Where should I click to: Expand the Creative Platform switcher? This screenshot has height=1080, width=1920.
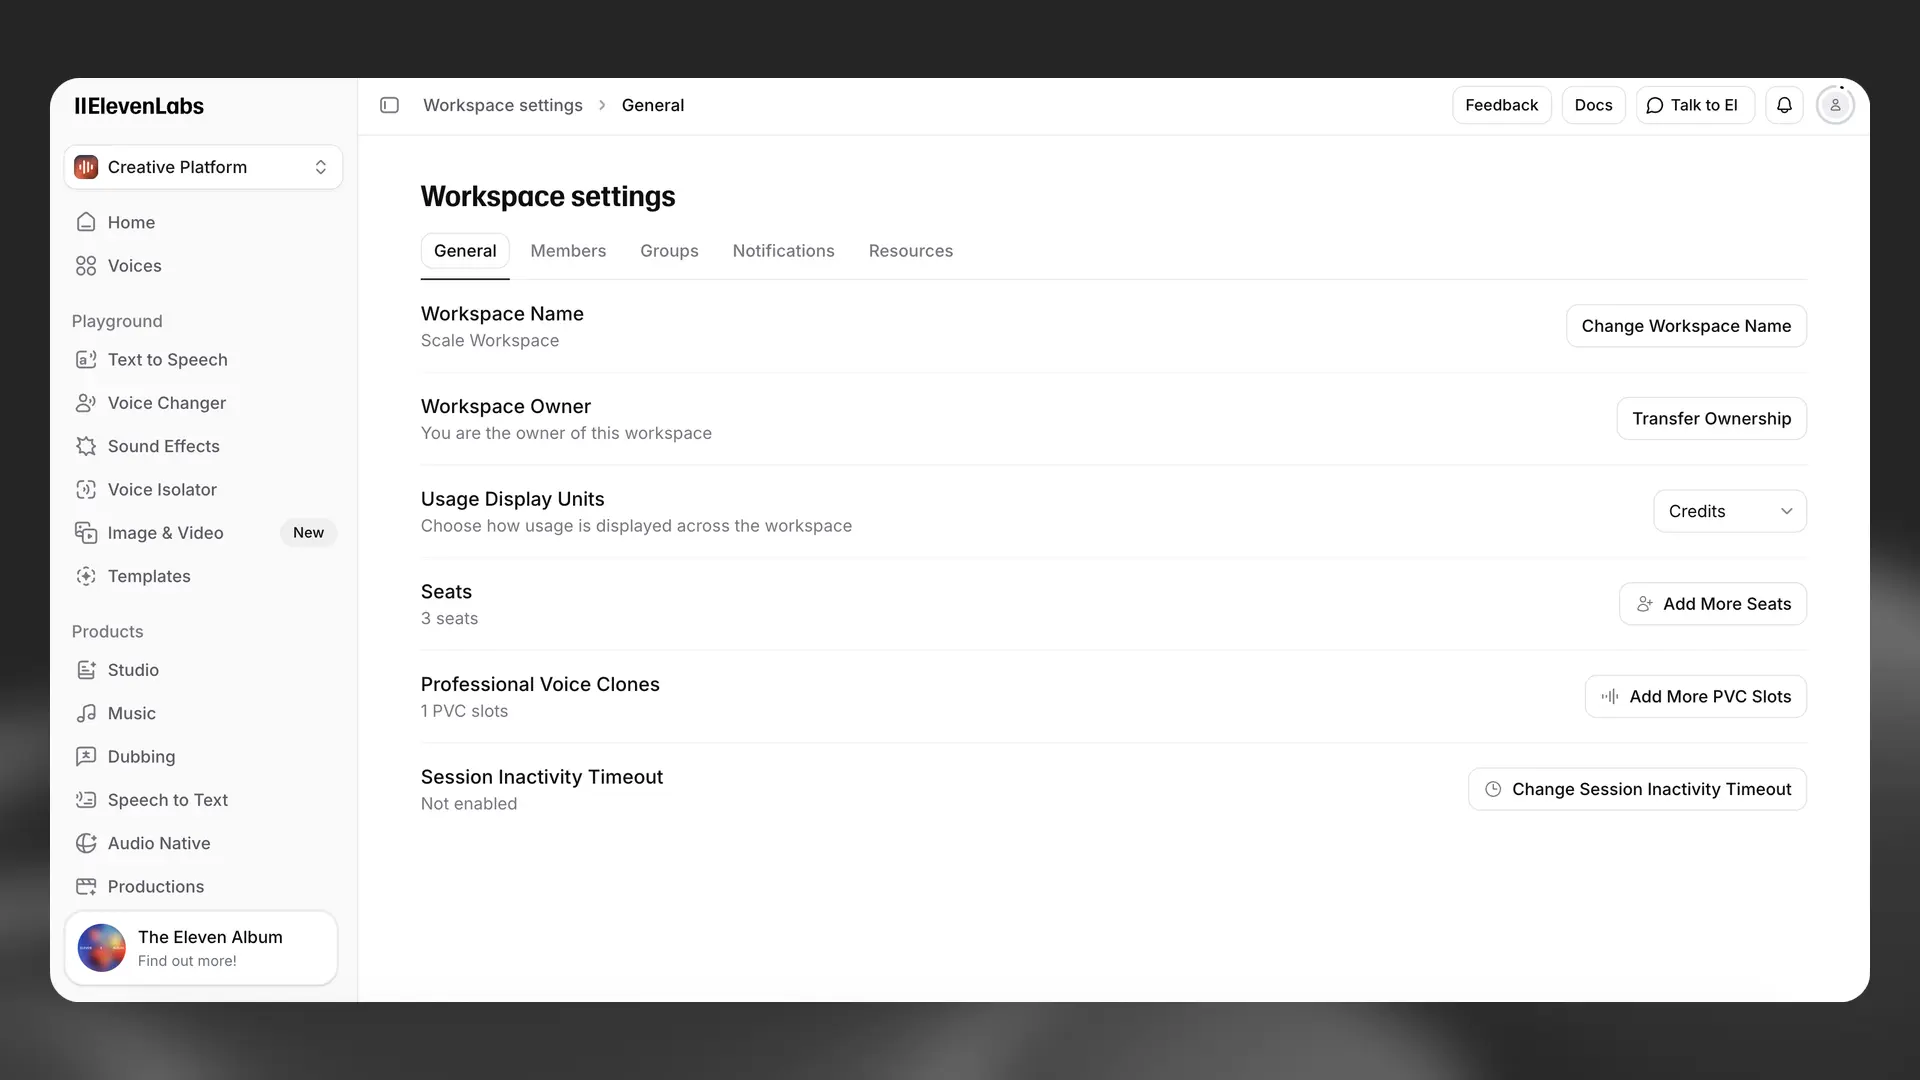[203, 167]
